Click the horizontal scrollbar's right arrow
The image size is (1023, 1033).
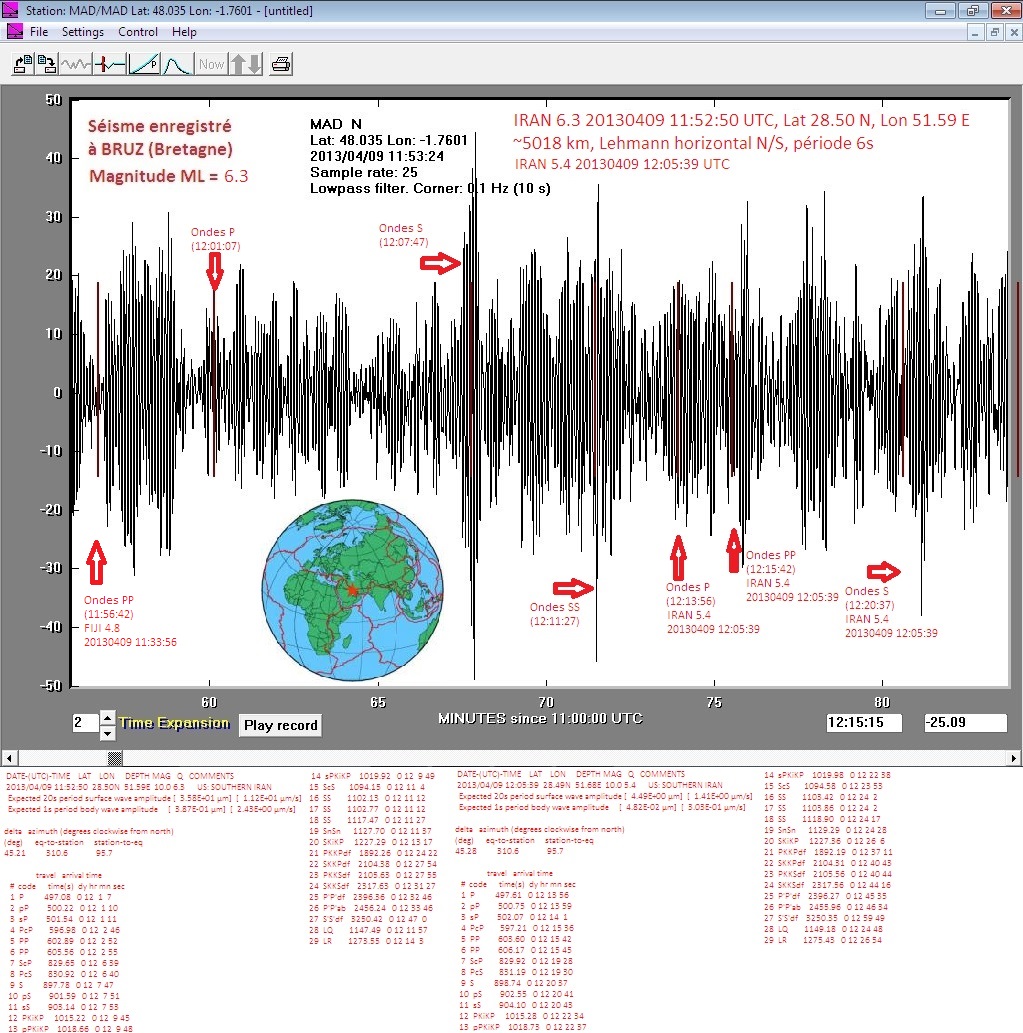1014,757
